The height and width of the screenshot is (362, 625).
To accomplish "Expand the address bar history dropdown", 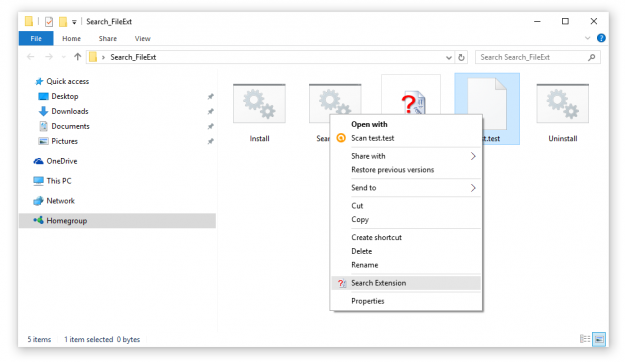I will [449, 57].
